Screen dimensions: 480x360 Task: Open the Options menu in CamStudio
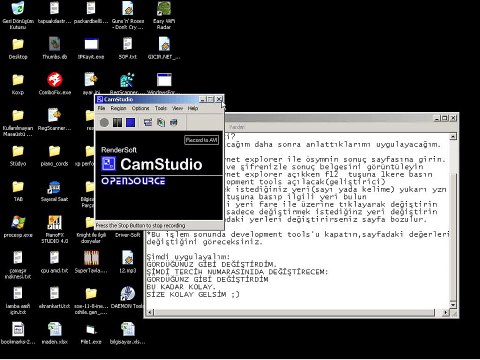tap(140, 108)
